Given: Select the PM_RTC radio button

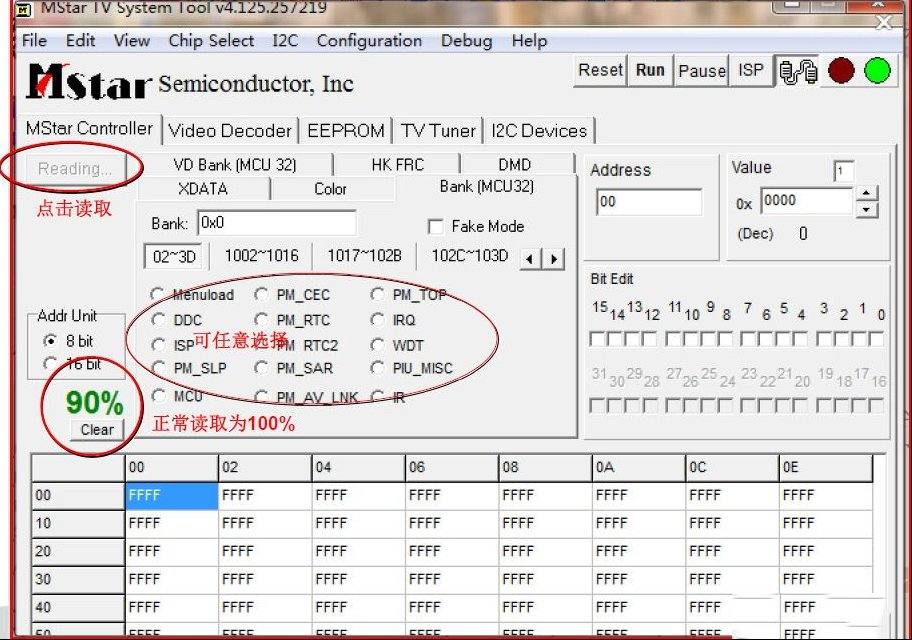Looking at the screenshot, I should coord(261,320).
